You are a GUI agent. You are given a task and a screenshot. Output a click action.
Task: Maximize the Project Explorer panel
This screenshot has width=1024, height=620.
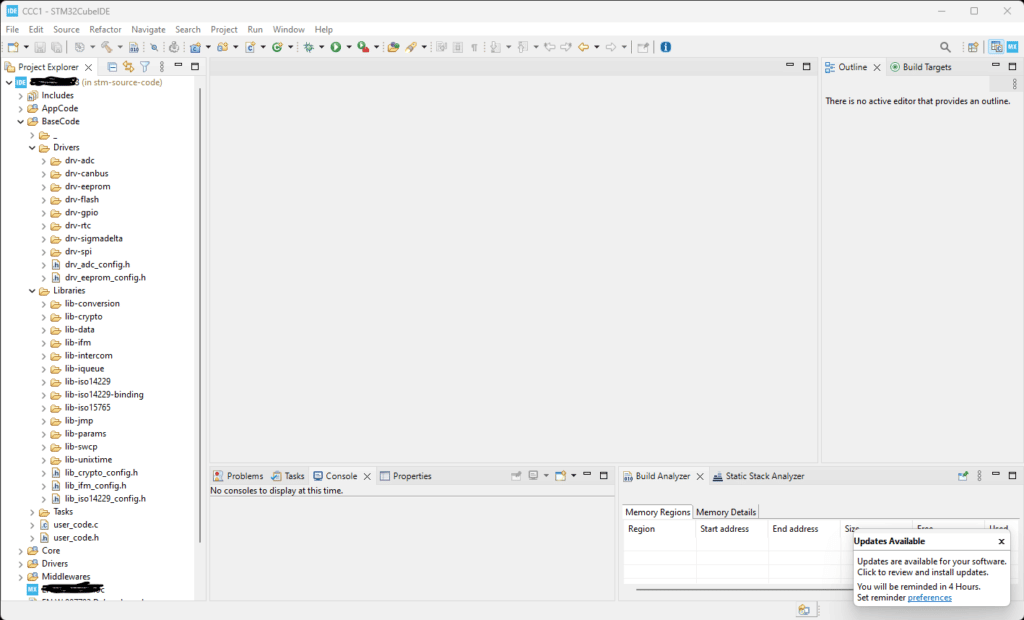(x=195, y=67)
